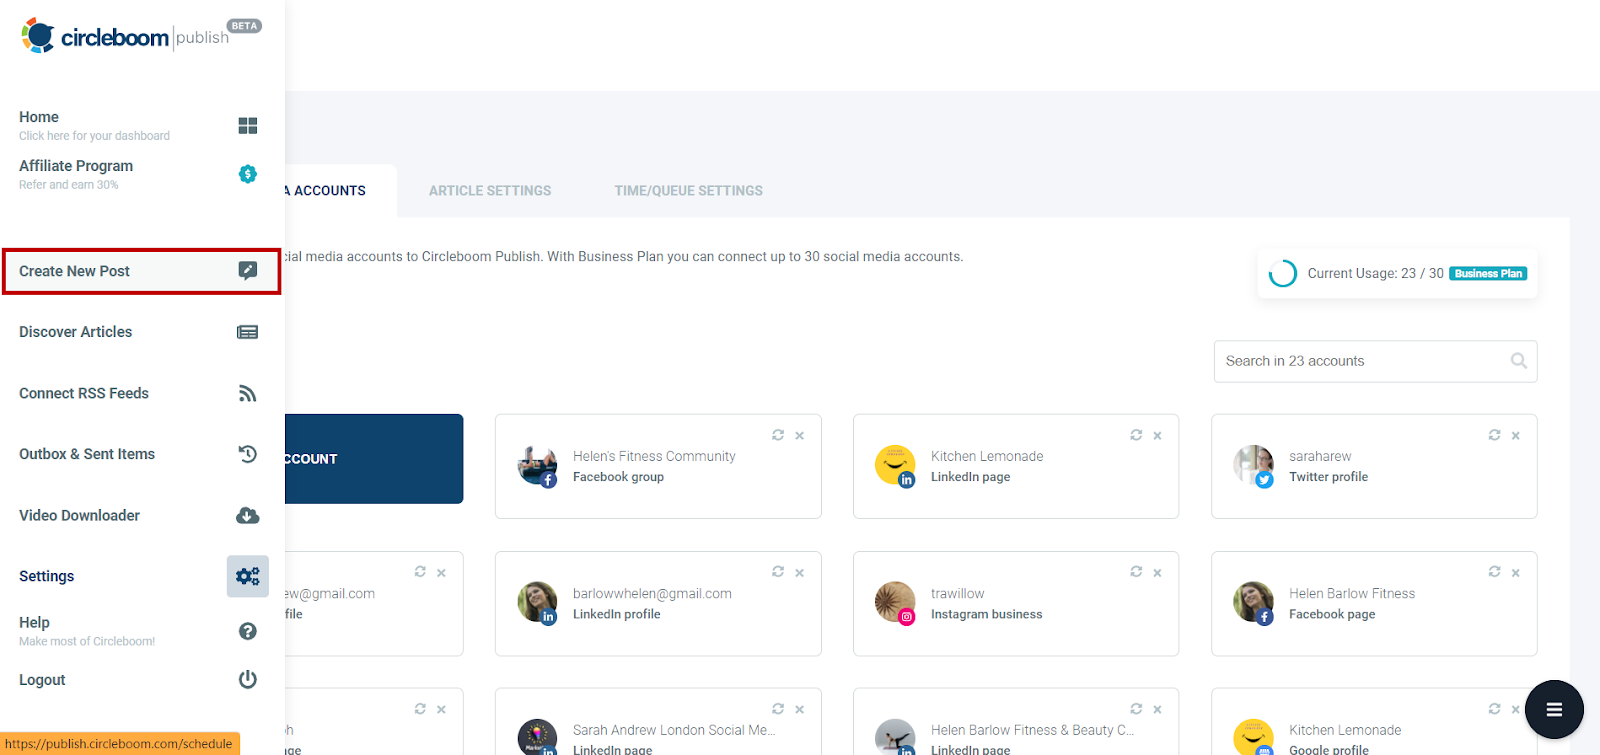Image resolution: width=1600 pixels, height=755 pixels.
Task: Click saraharew Twitter profile avatar
Action: point(1253,466)
